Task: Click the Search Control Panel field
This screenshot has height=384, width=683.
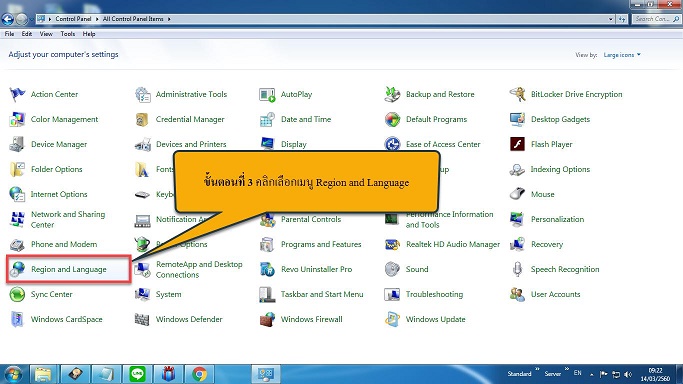Action: click(x=656, y=19)
